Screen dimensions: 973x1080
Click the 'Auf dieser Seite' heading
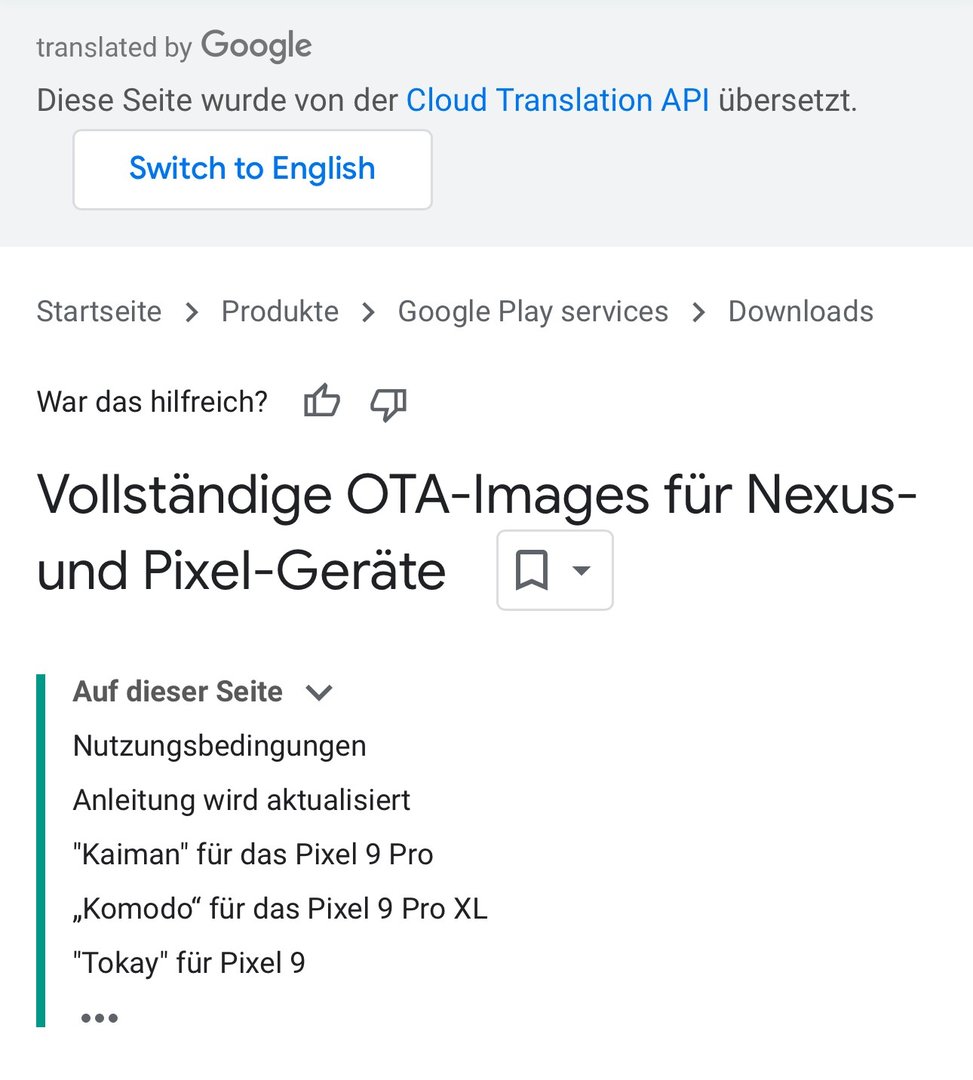click(178, 692)
